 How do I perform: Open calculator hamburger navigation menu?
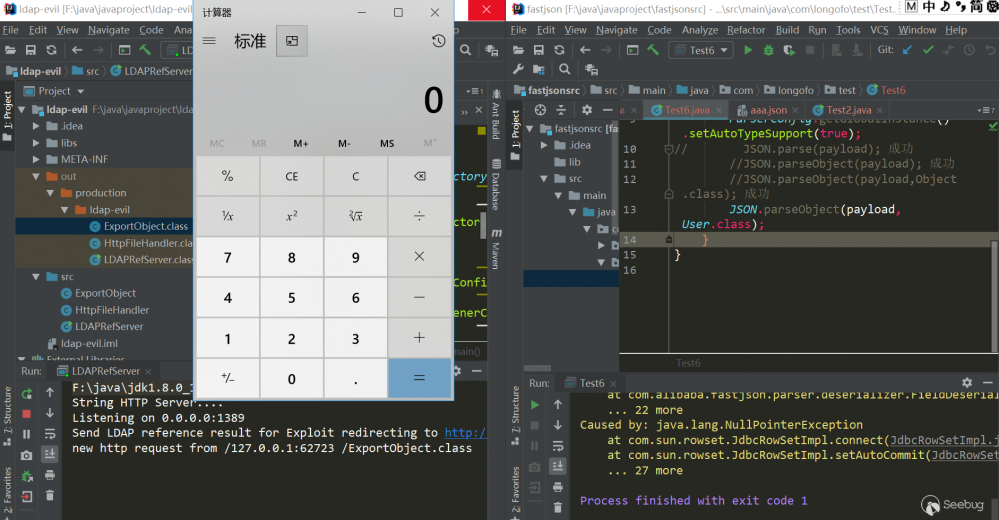[x=209, y=41]
